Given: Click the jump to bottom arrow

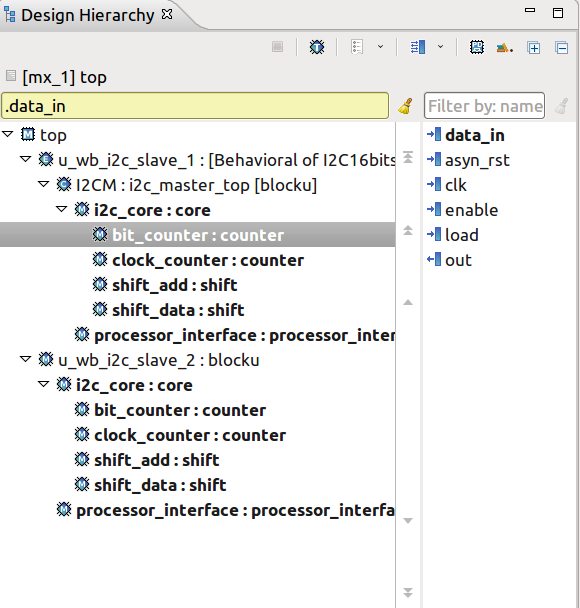Looking at the screenshot, I should point(408,592).
